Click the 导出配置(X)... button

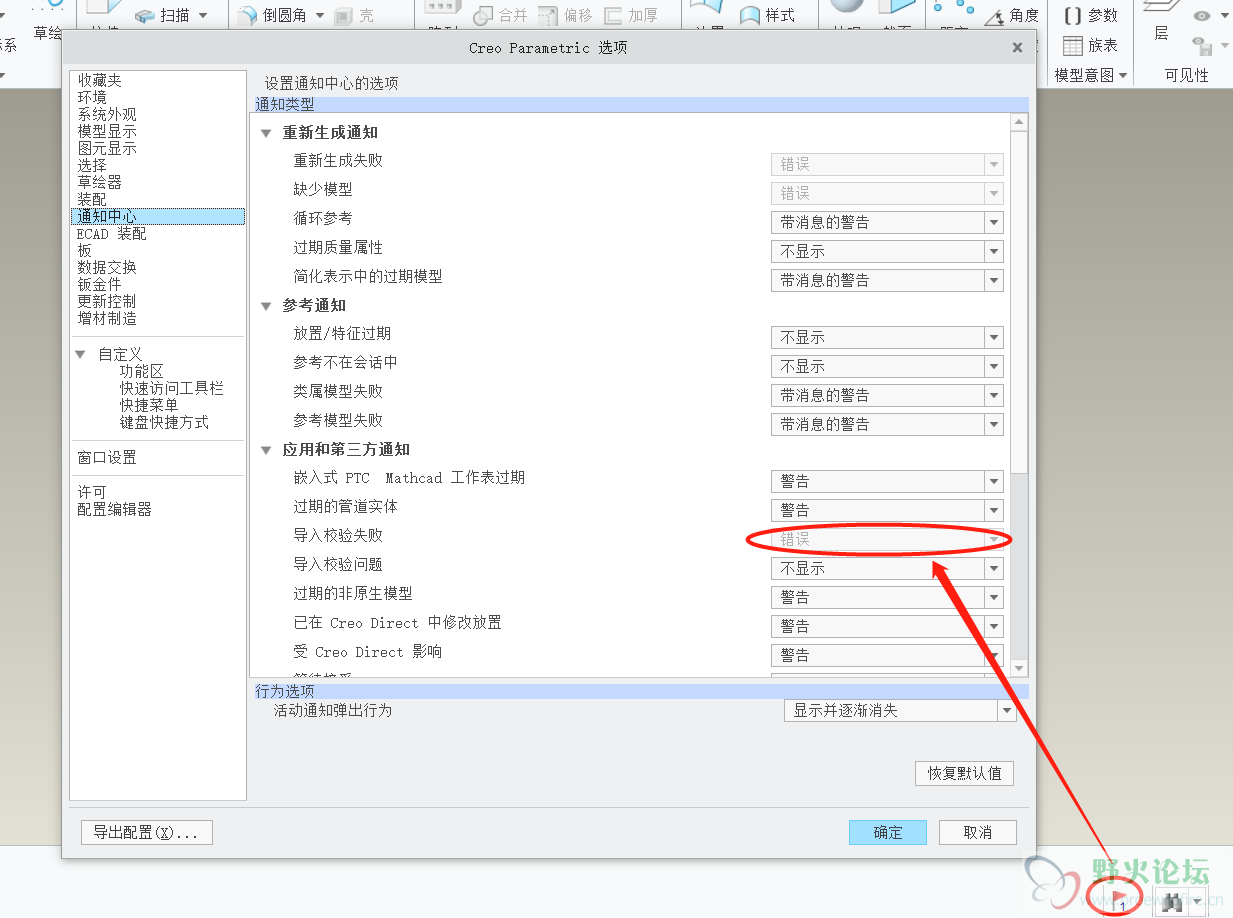tap(147, 832)
